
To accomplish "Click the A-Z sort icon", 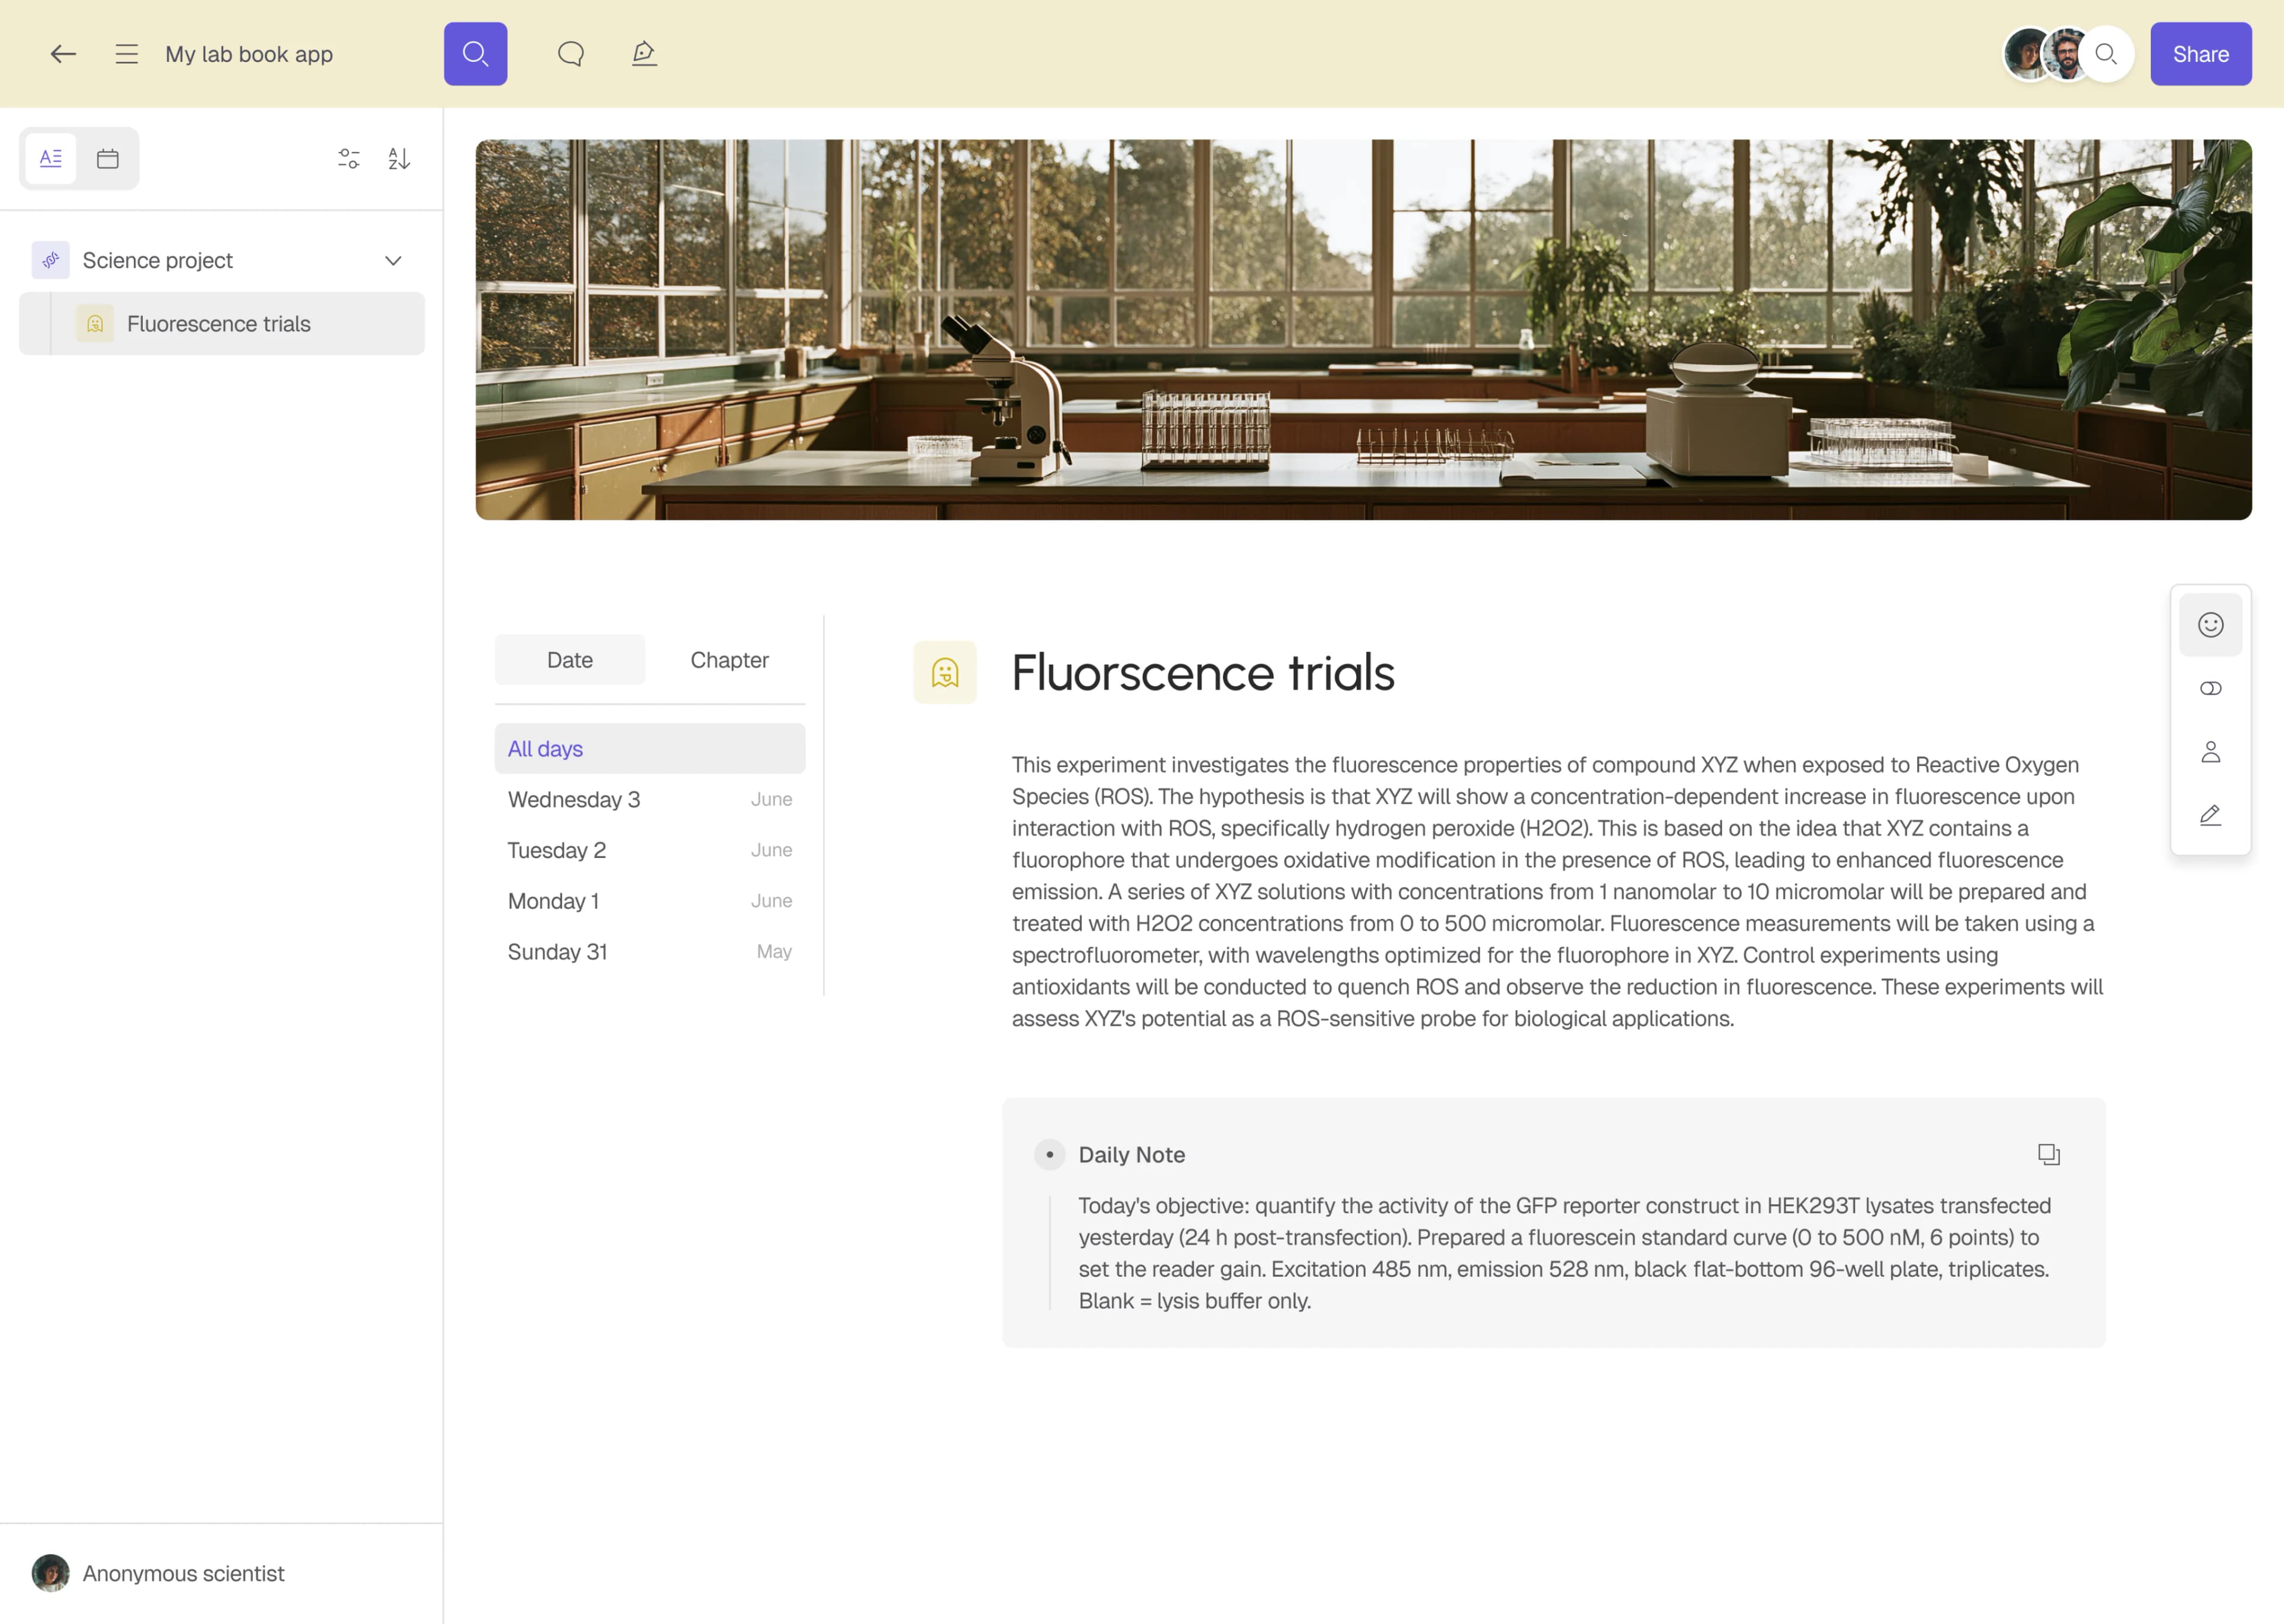I will click(x=399, y=158).
